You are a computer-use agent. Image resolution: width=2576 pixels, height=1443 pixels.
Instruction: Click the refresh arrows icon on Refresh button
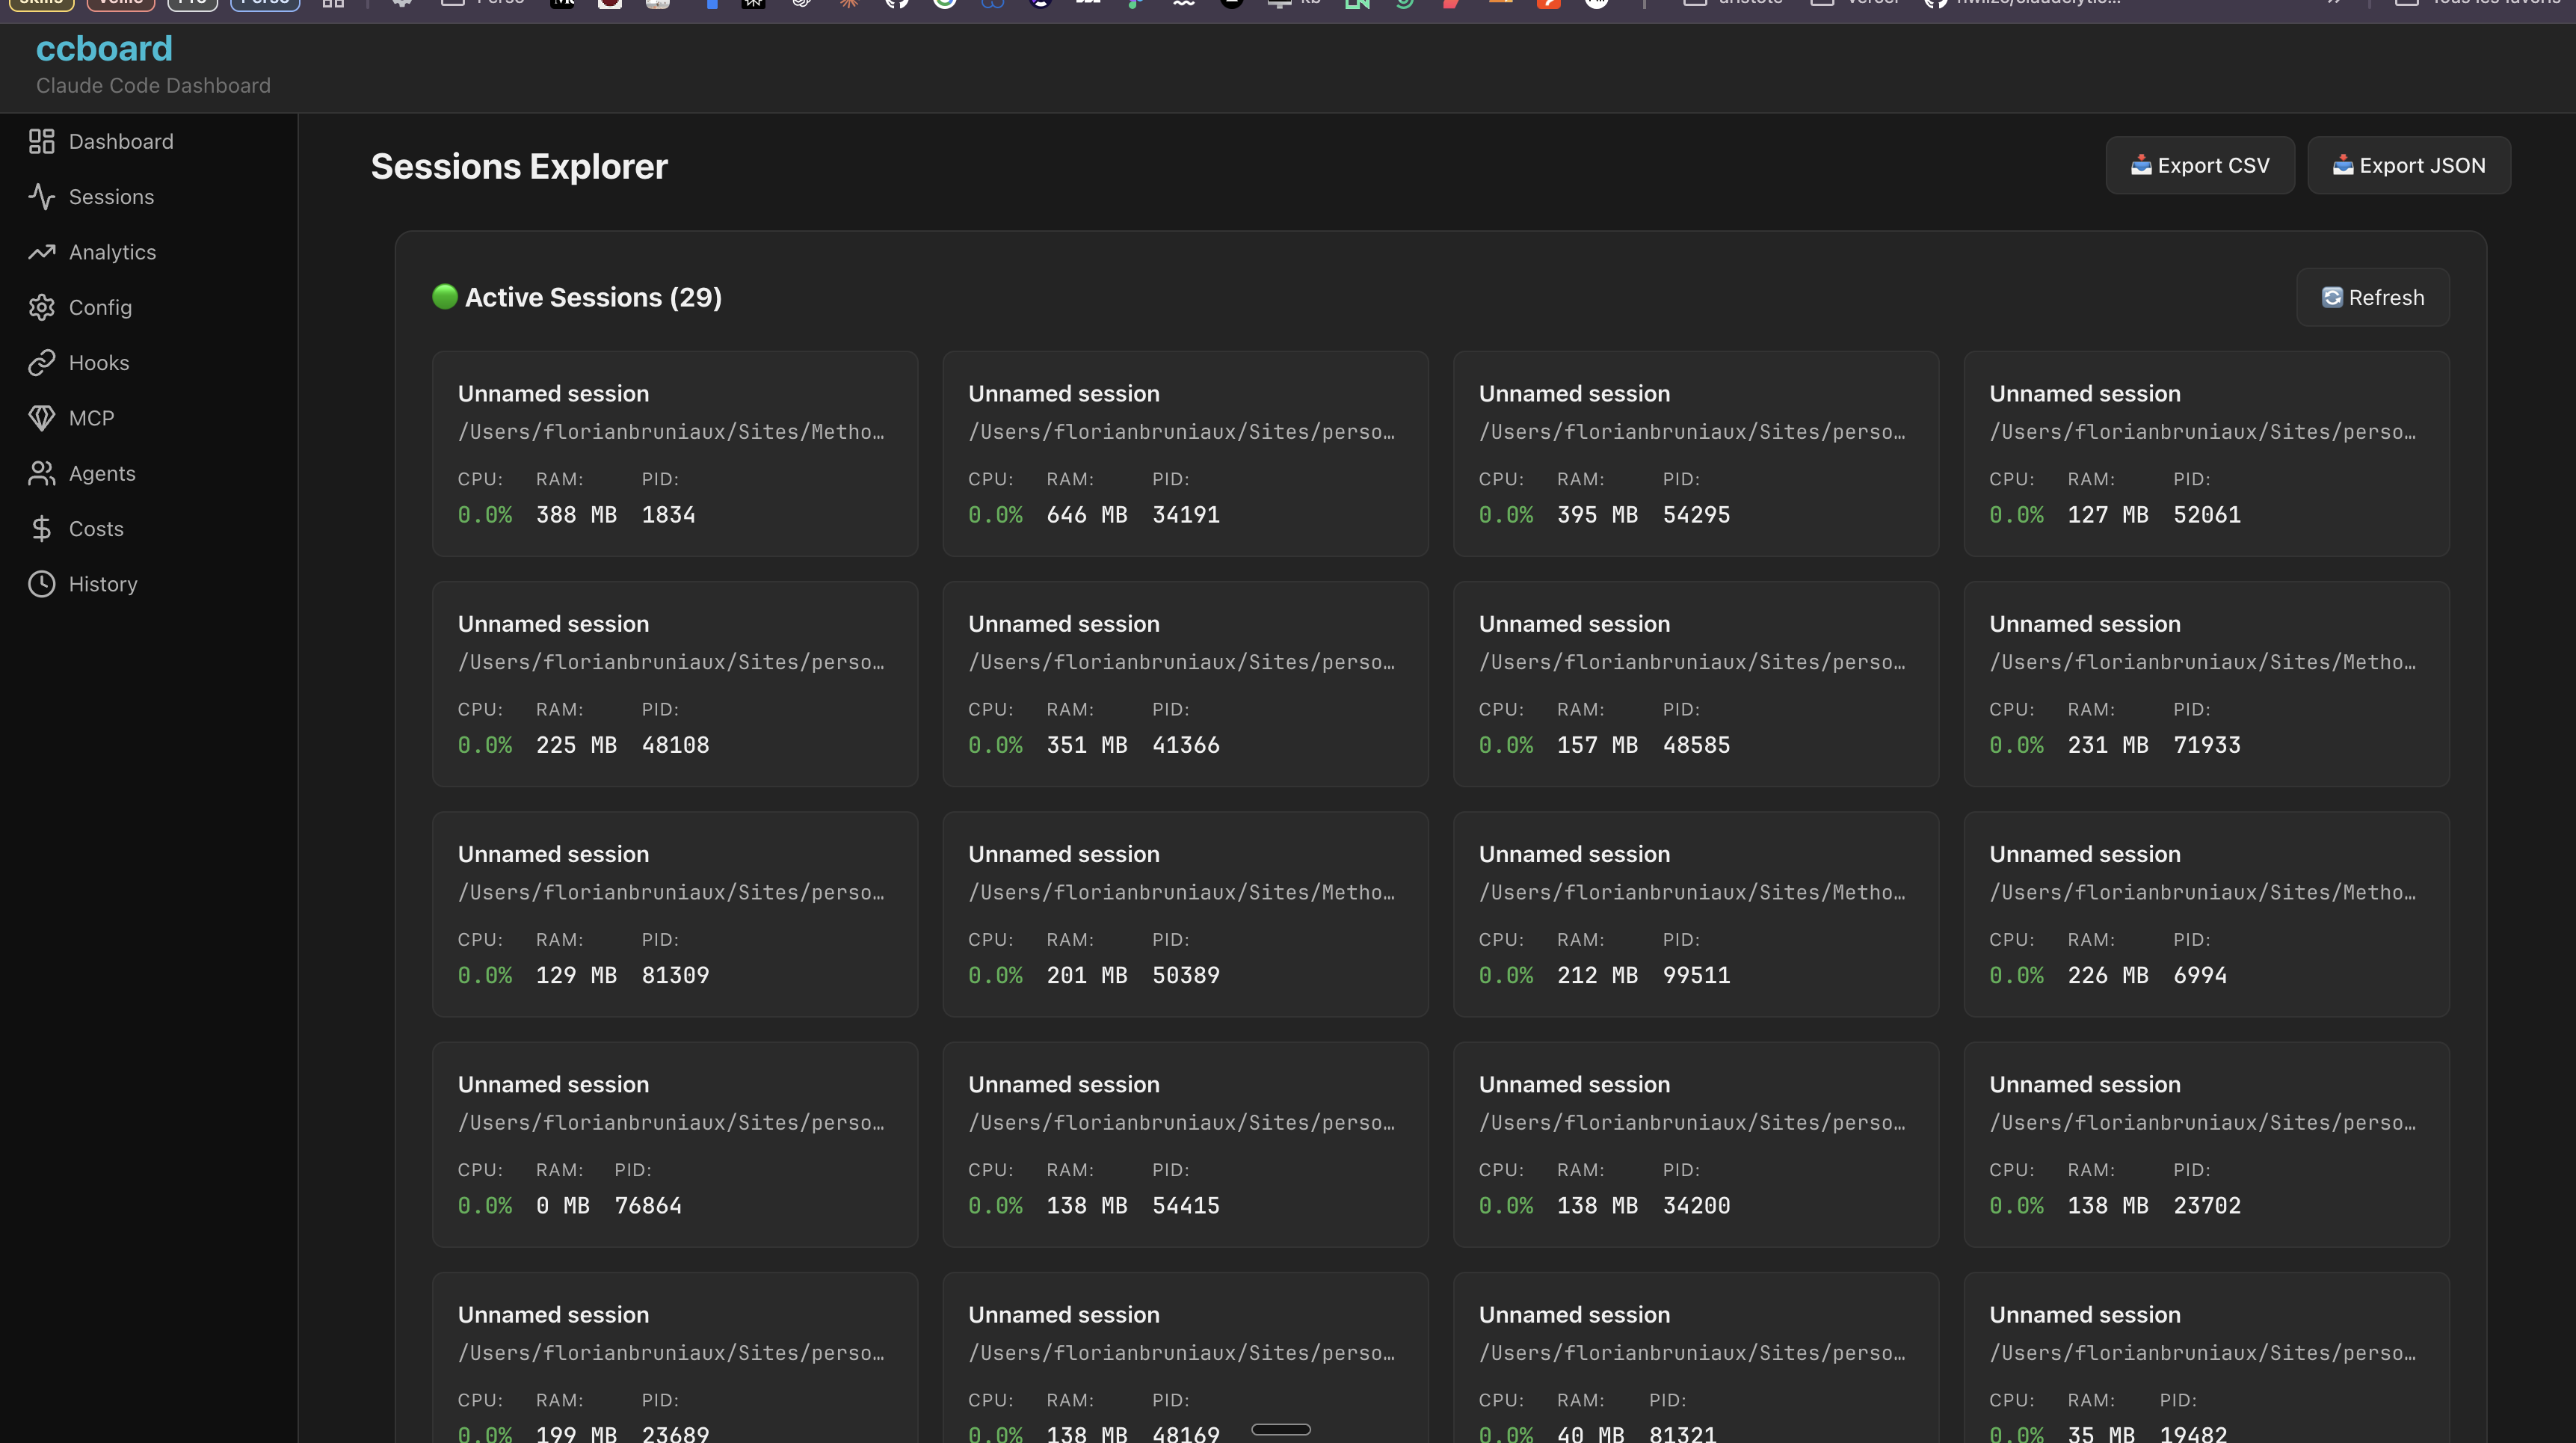pyautogui.click(x=2332, y=297)
